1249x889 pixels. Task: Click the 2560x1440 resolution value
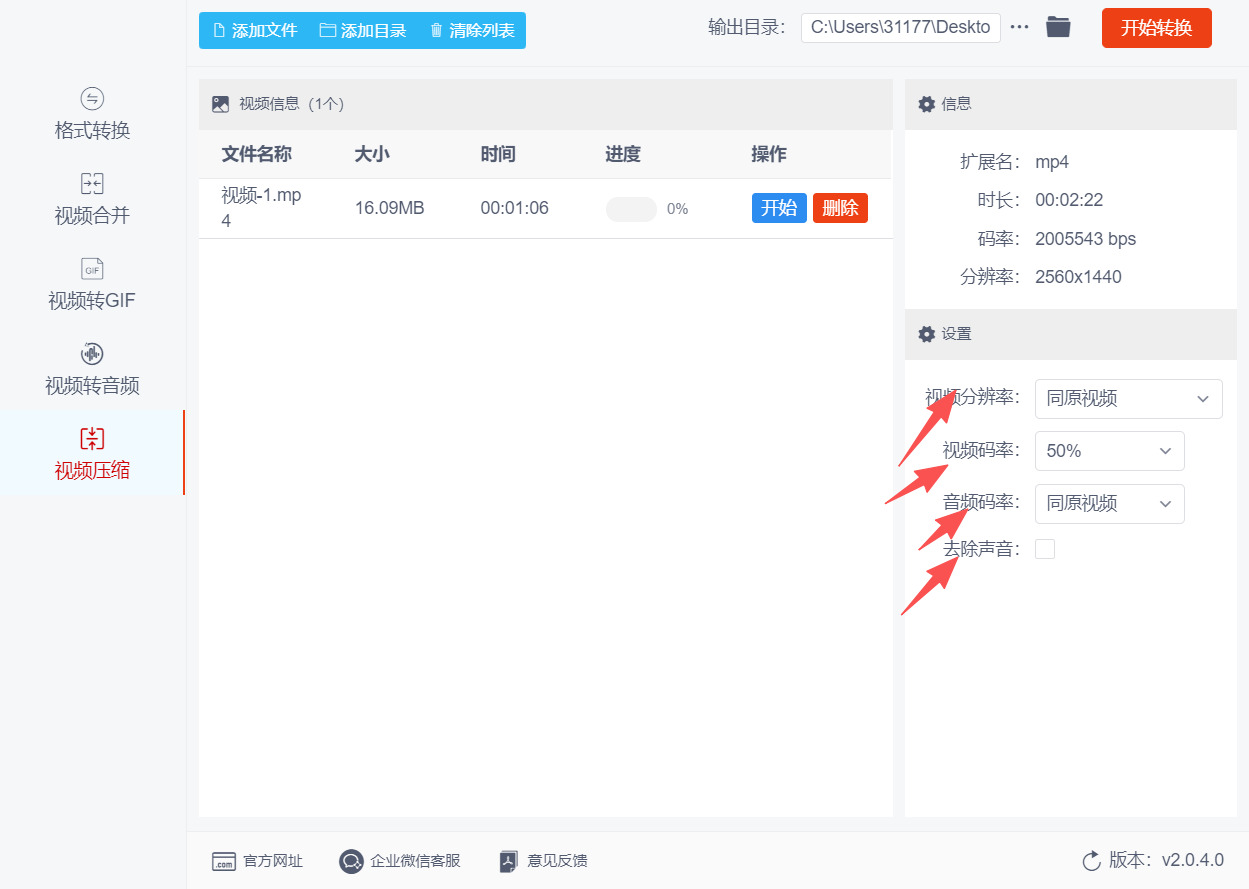pos(1079,277)
